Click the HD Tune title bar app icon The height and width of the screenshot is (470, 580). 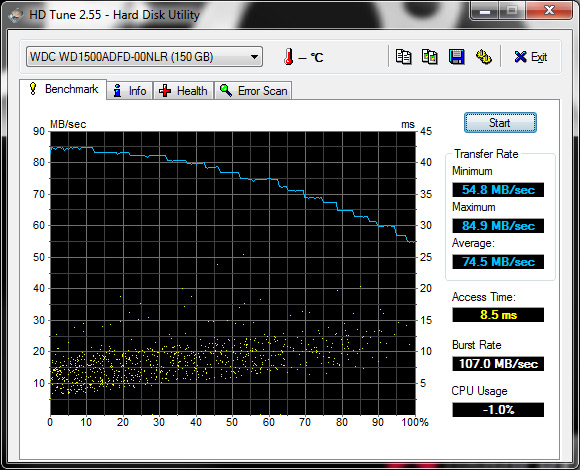click(x=16, y=15)
